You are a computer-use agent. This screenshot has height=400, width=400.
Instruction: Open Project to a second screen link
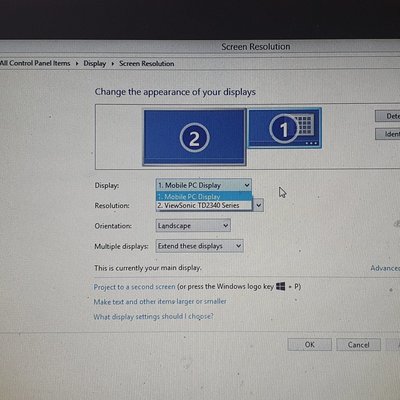coord(134,287)
